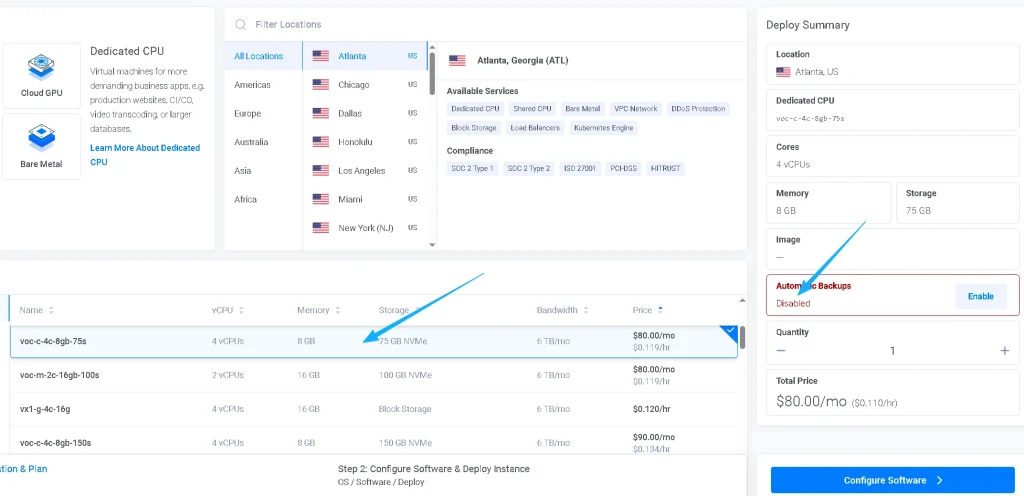Click the search icon in Filter Locations
Viewport: 1024px width, 496px height.
tap(240, 24)
